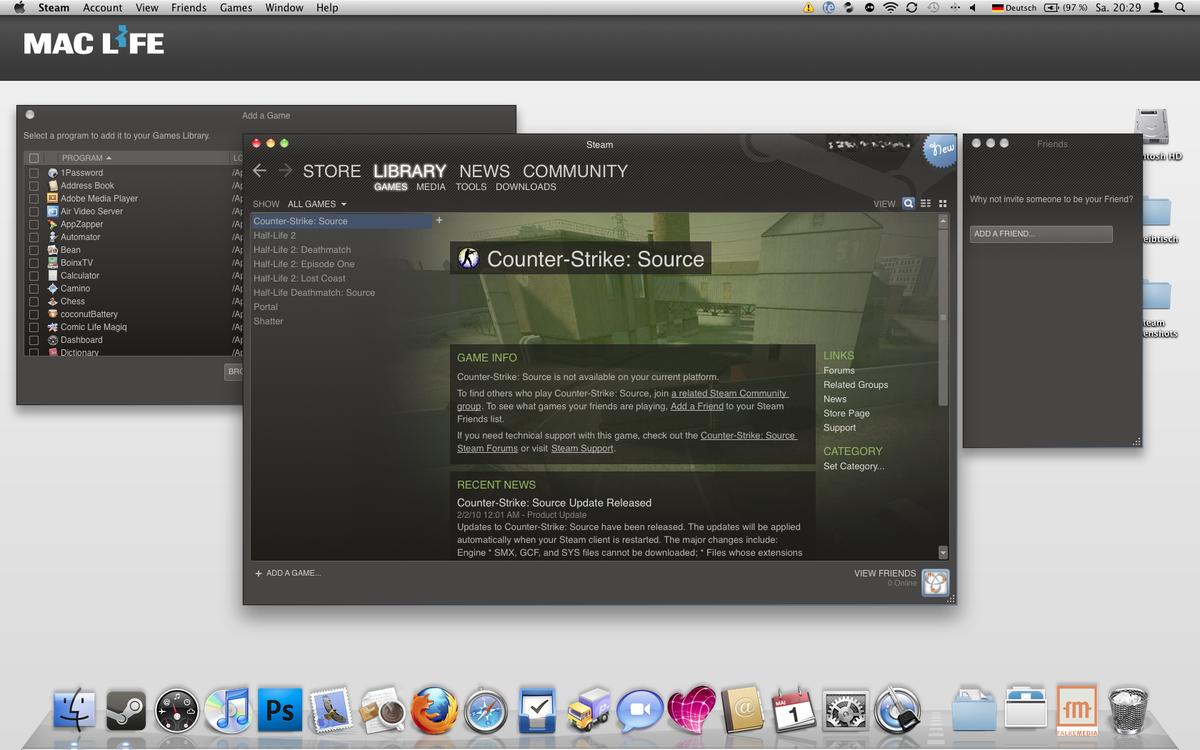Click Set Category under CATEGORY
1200x750 pixels.
tap(854, 466)
